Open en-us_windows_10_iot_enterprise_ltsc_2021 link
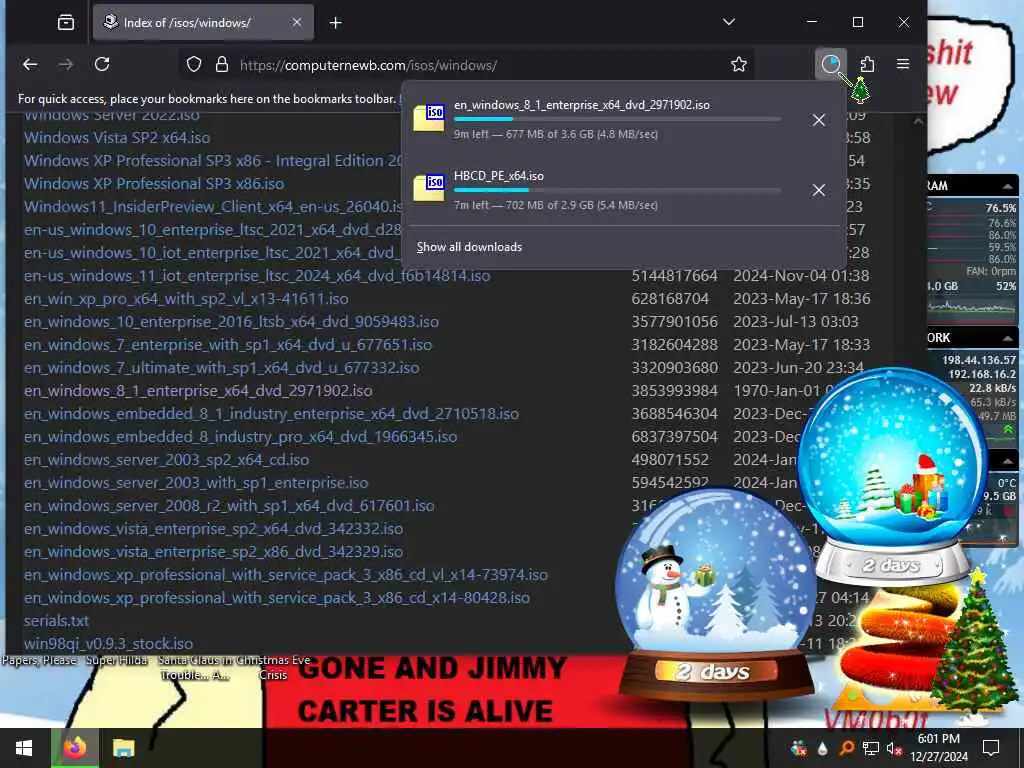The width and height of the screenshot is (1024, 768). [x=213, y=253]
